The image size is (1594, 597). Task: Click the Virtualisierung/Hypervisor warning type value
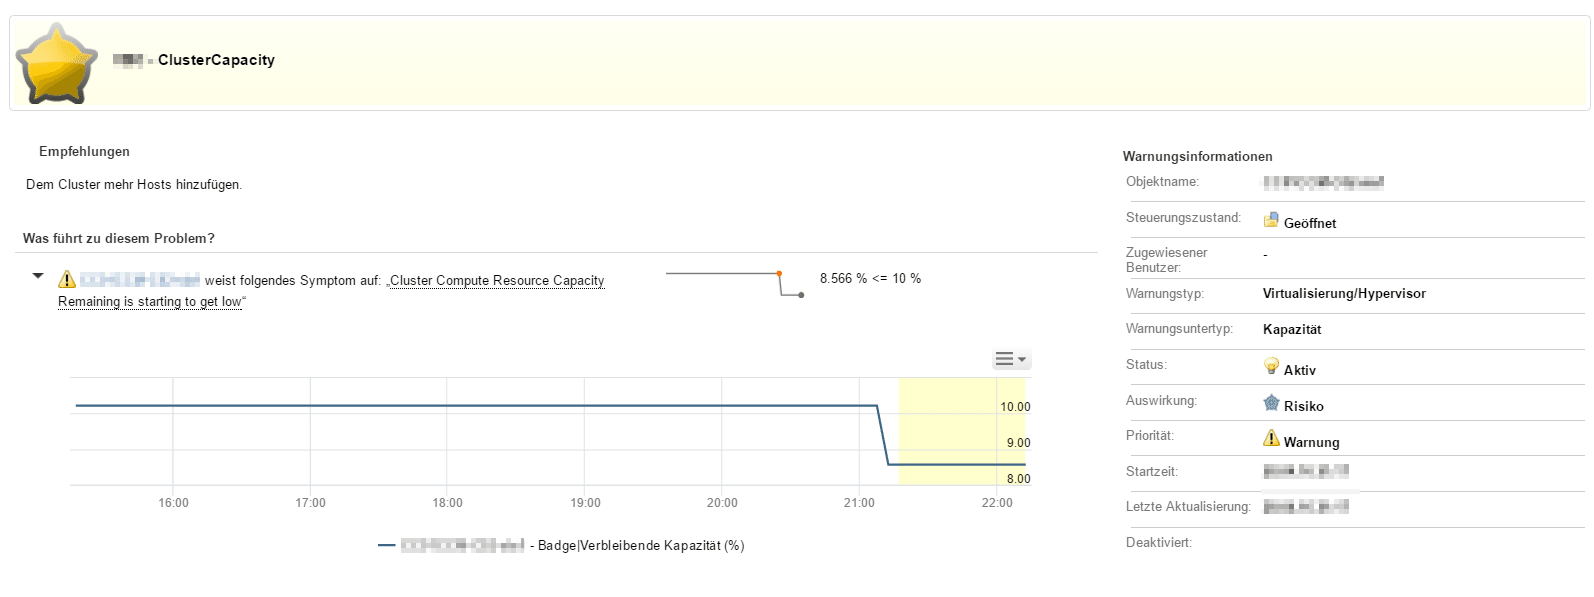pos(1344,294)
